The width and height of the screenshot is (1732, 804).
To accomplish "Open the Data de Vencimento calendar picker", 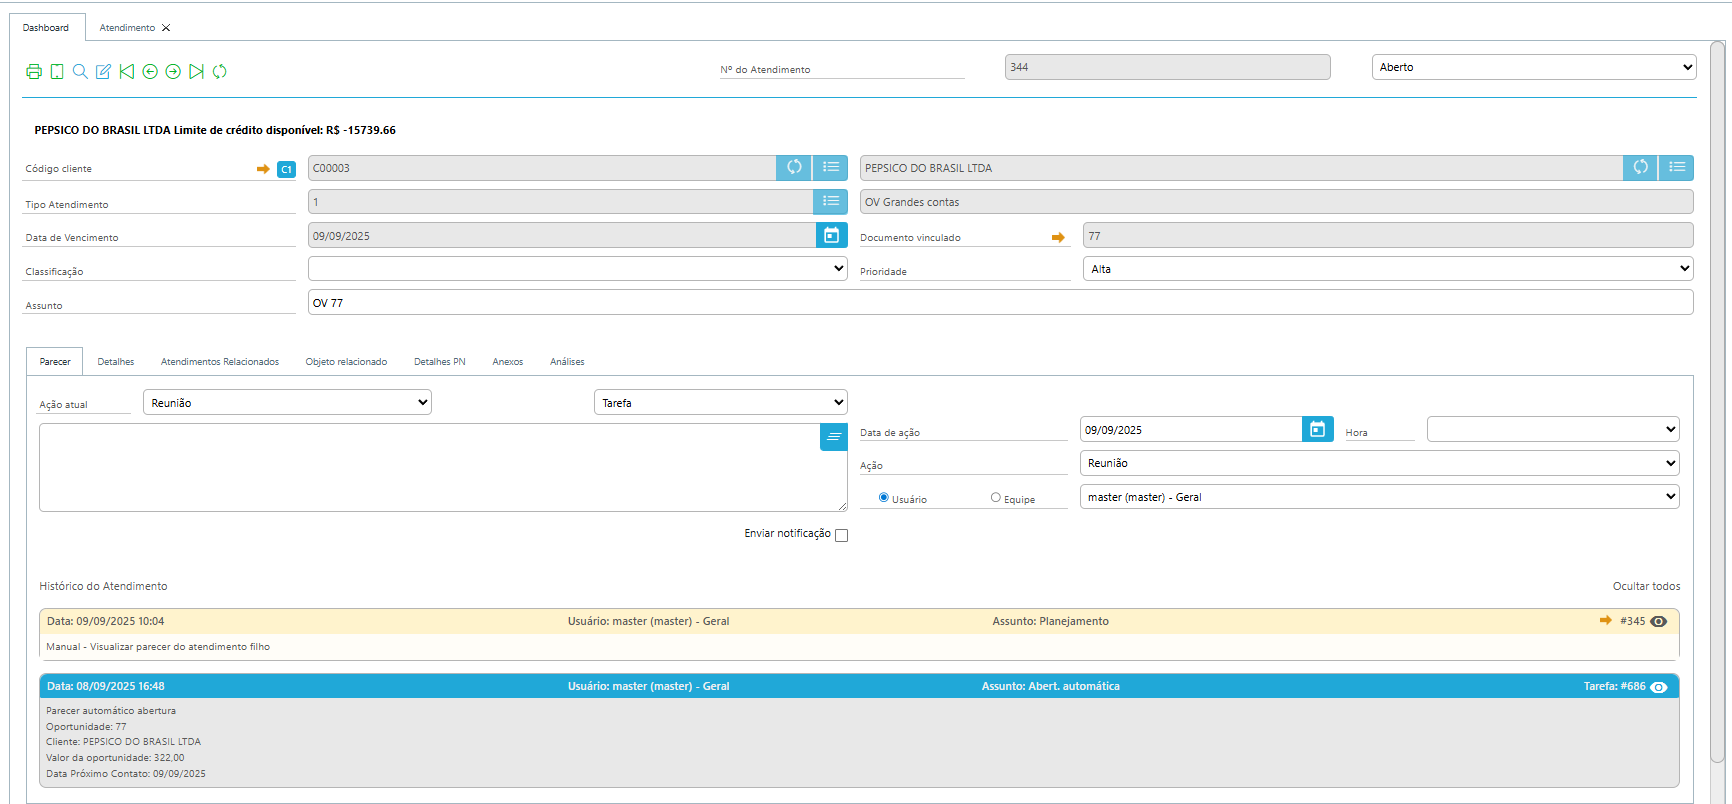I will 831,235.
